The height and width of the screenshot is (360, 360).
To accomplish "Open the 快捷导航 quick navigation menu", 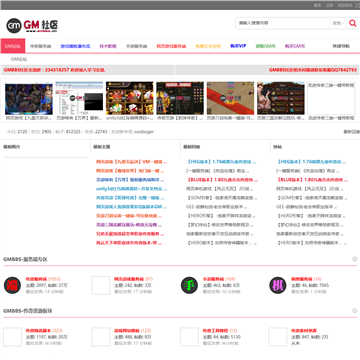I will tap(341, 46).
